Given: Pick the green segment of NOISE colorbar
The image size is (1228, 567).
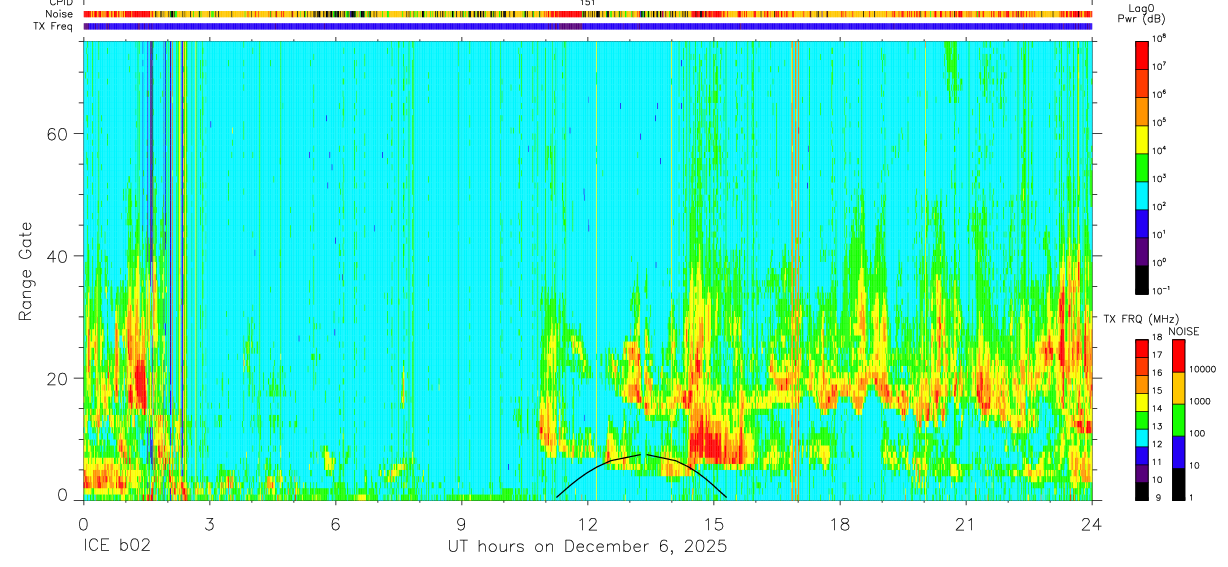Looking at the screenshot, I should click(1179, 420).
